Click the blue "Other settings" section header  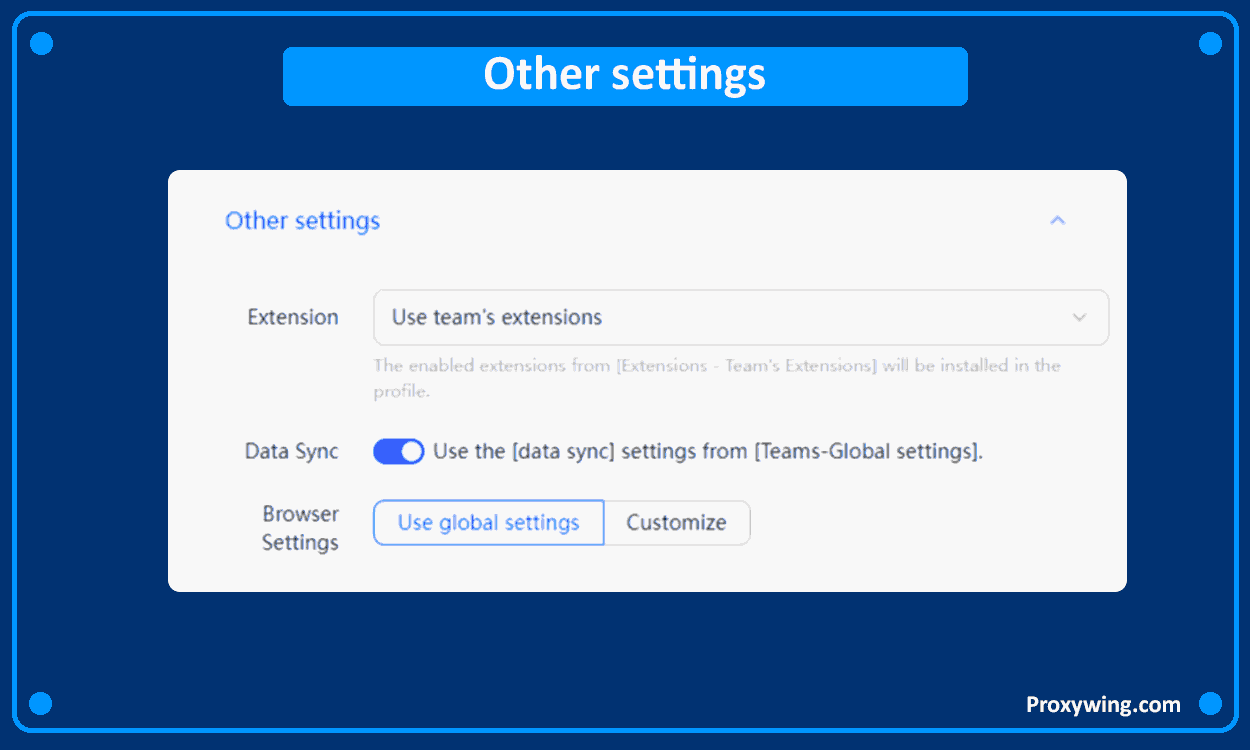click(x=302, y=221)
